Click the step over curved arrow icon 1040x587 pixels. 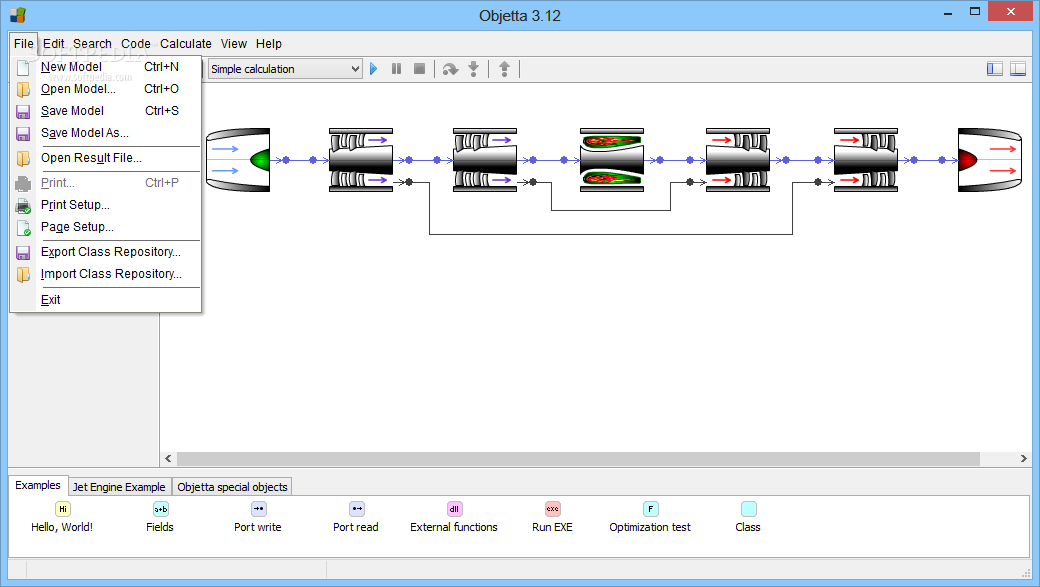tap(450, 69)
